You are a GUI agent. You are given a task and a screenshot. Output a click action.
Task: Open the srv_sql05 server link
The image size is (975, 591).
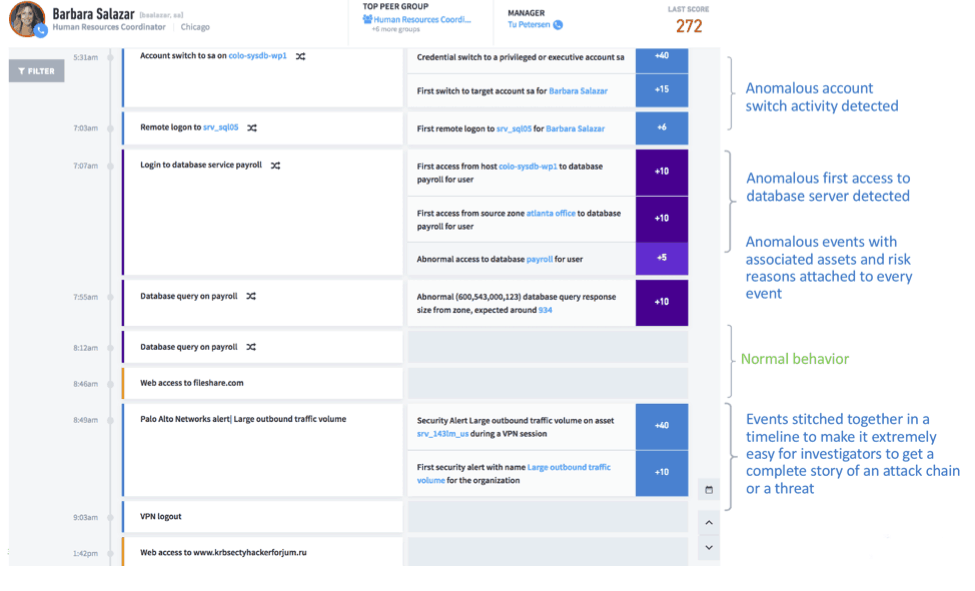point(223,127)
